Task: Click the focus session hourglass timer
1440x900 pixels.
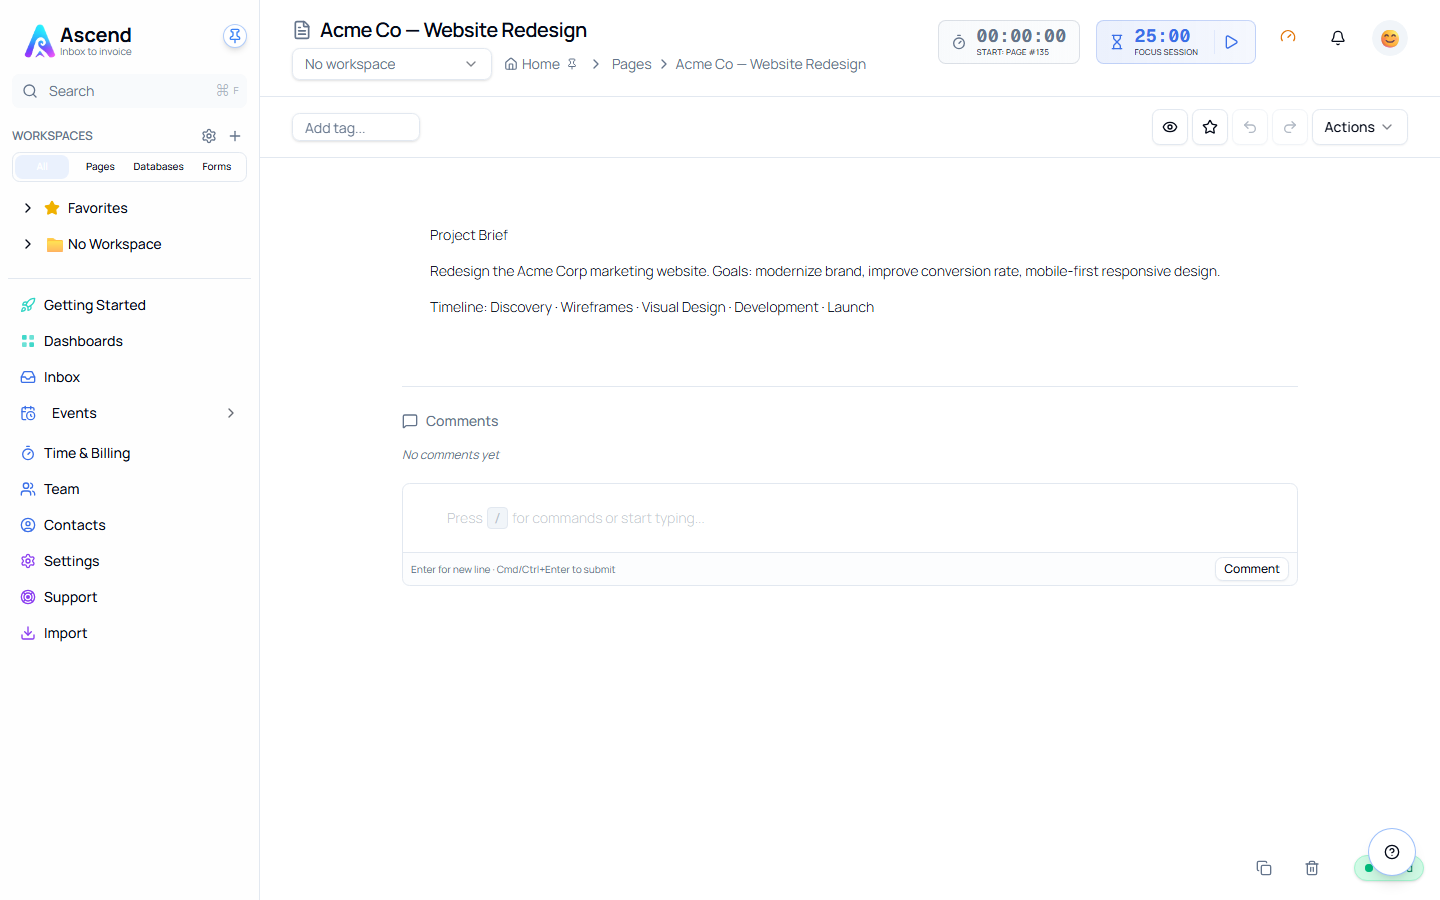Action: click(x=1117, y=42)
